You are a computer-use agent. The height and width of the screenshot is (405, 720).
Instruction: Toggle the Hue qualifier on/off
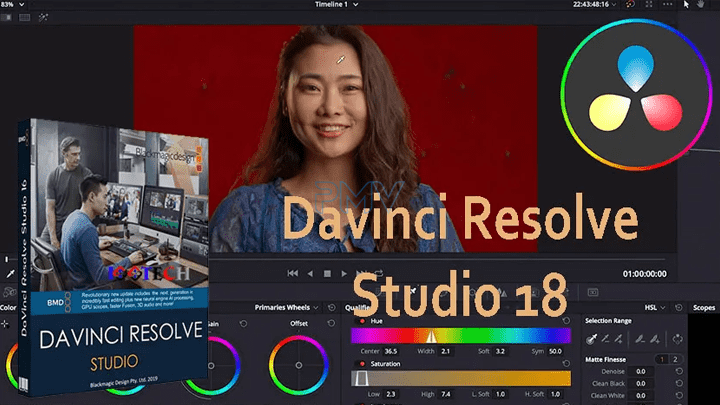[x=362, y=321]
